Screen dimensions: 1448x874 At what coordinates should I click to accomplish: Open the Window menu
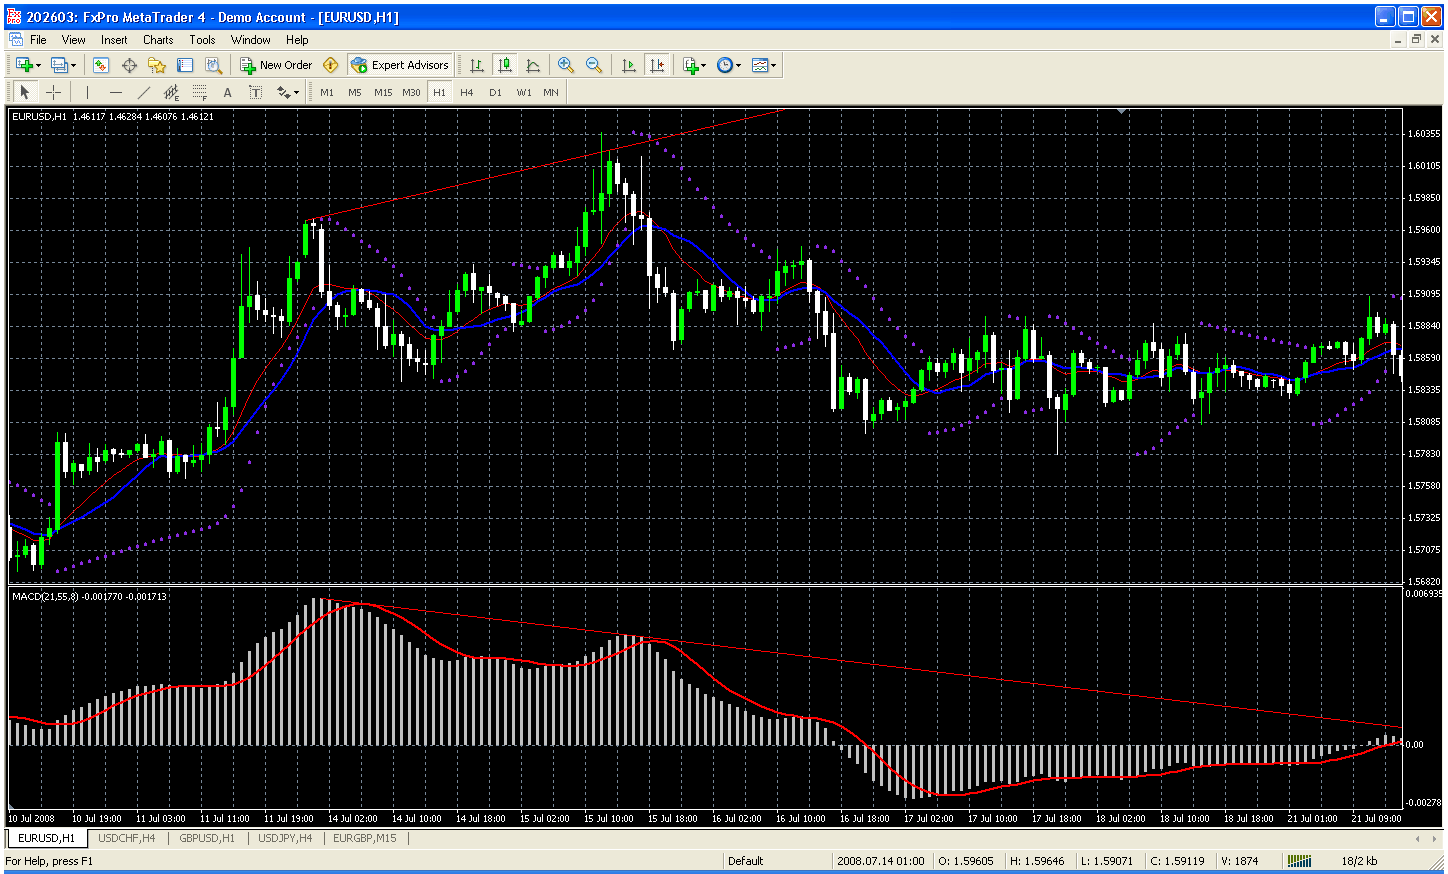click(250, 40)
